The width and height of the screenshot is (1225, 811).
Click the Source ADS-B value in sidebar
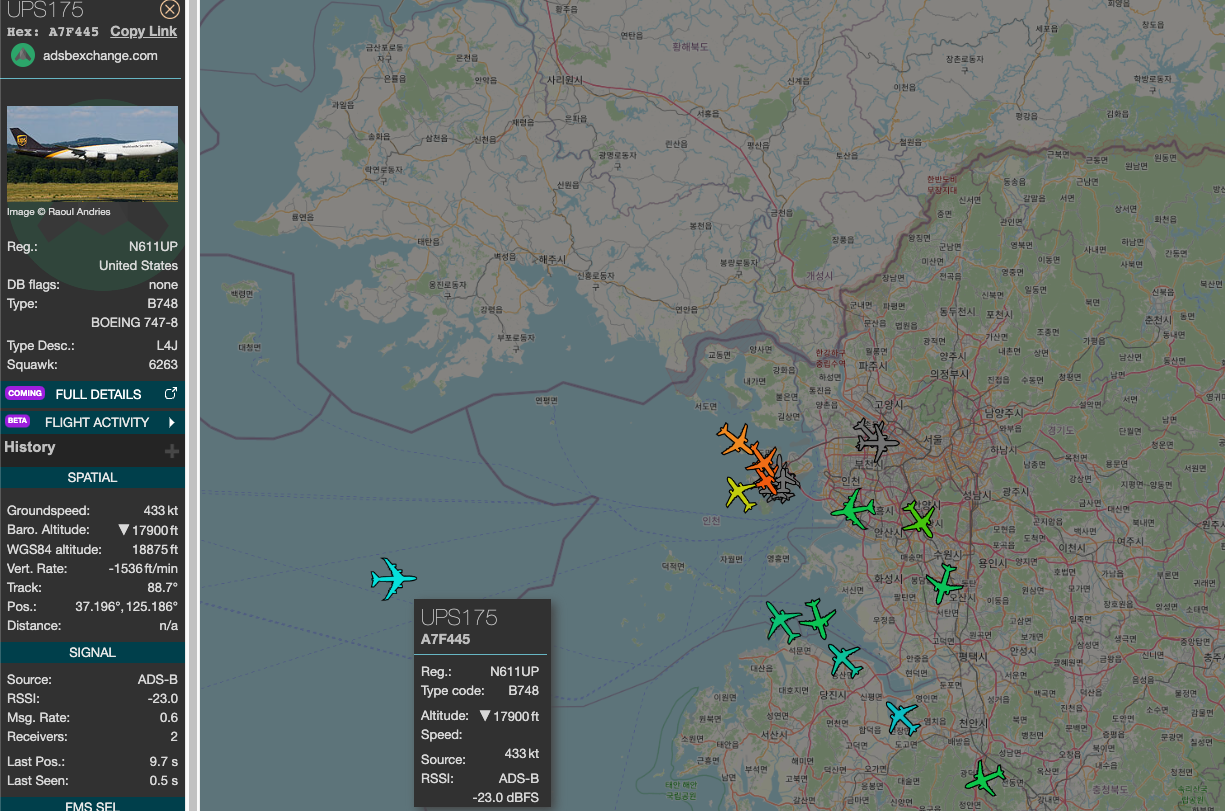pyautogui.click(x=158, y=679)
